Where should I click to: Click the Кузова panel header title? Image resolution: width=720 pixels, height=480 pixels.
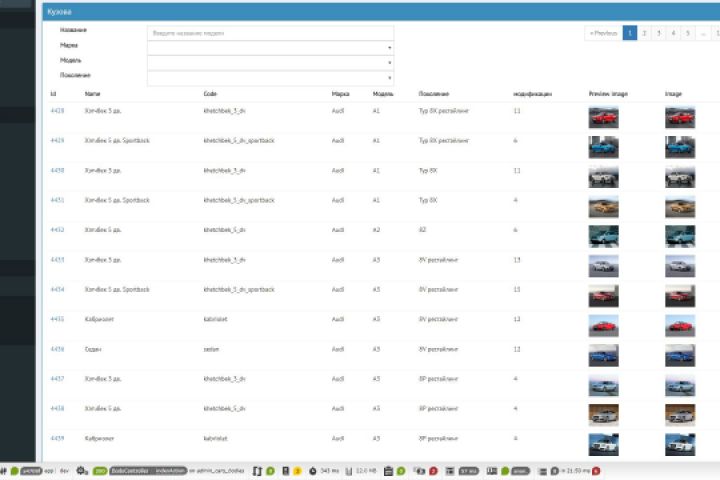click(x=59, y=12)
